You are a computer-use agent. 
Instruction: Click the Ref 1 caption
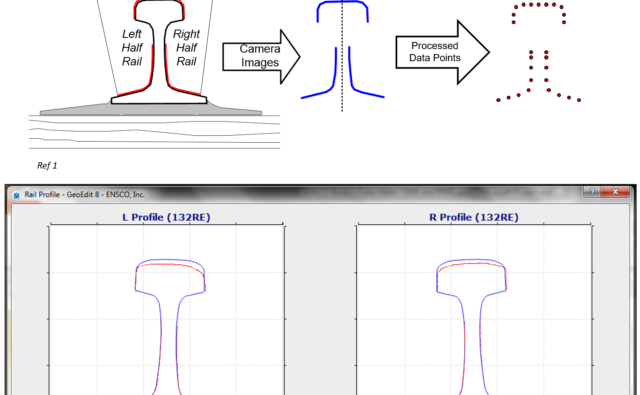click(47, 166)
